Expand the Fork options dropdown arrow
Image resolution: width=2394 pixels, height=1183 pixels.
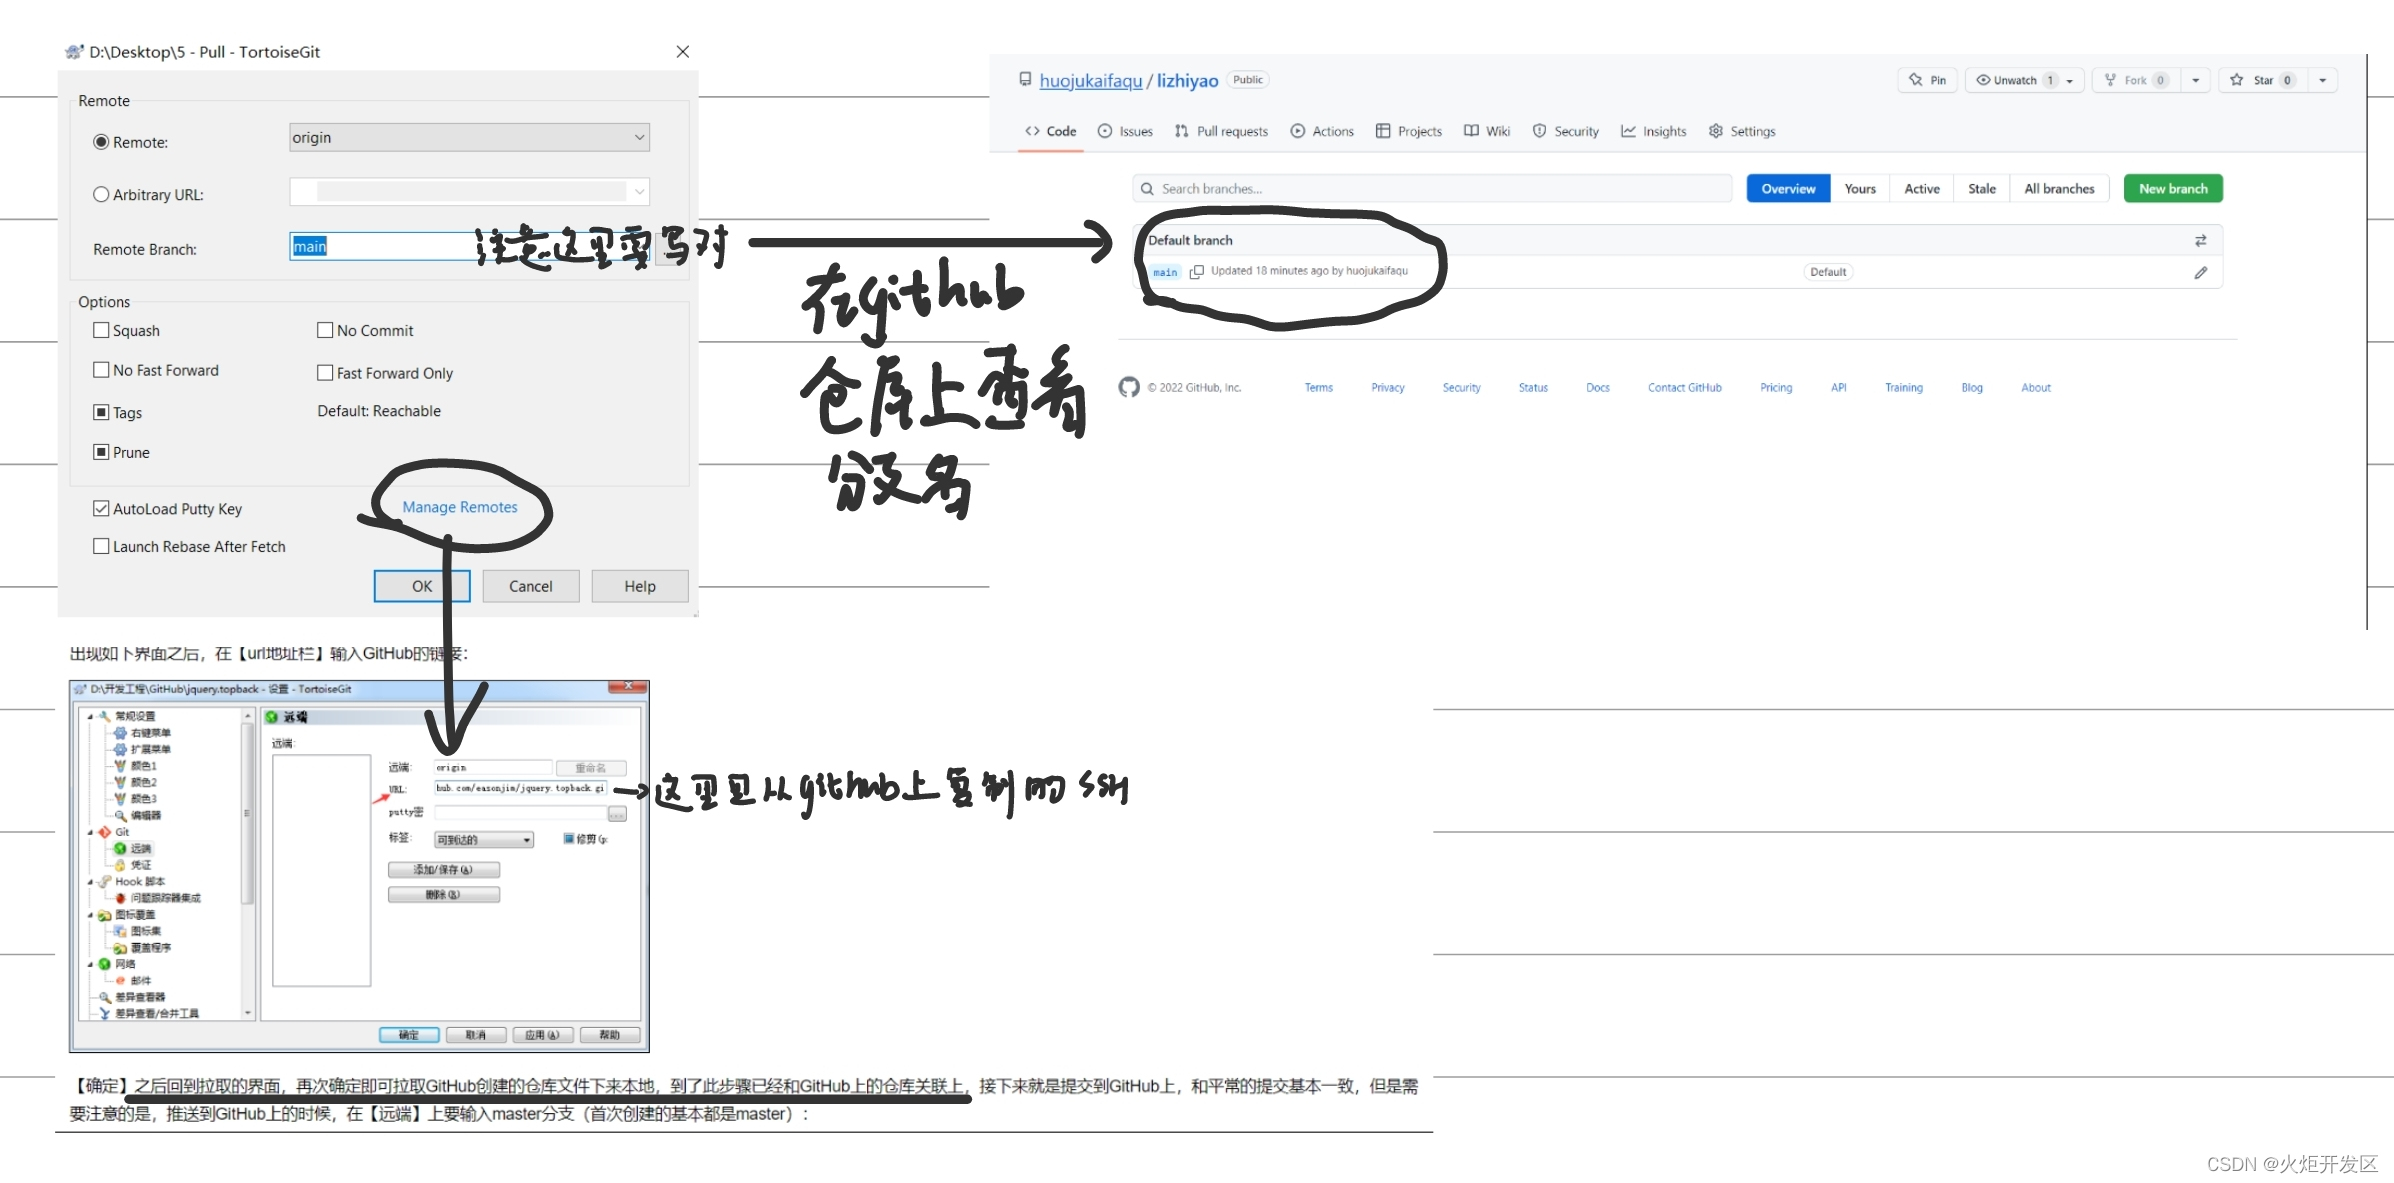tap(2195, 81)
